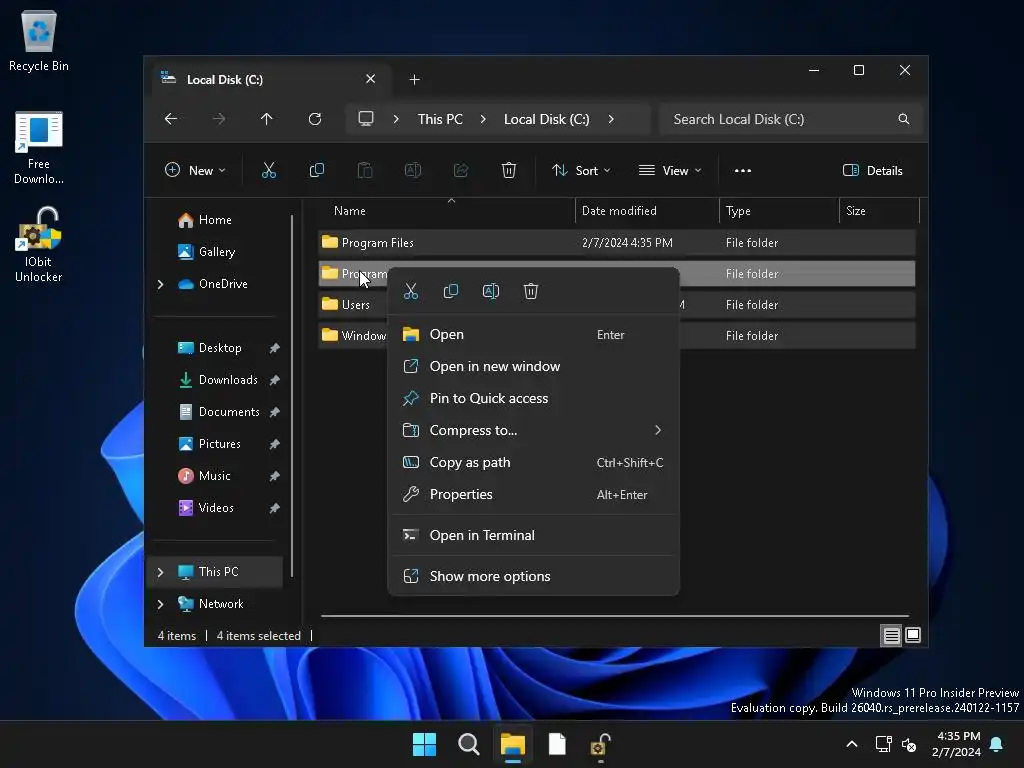Sort by the Type column header
1024x768 pixels.
(738, 211)
